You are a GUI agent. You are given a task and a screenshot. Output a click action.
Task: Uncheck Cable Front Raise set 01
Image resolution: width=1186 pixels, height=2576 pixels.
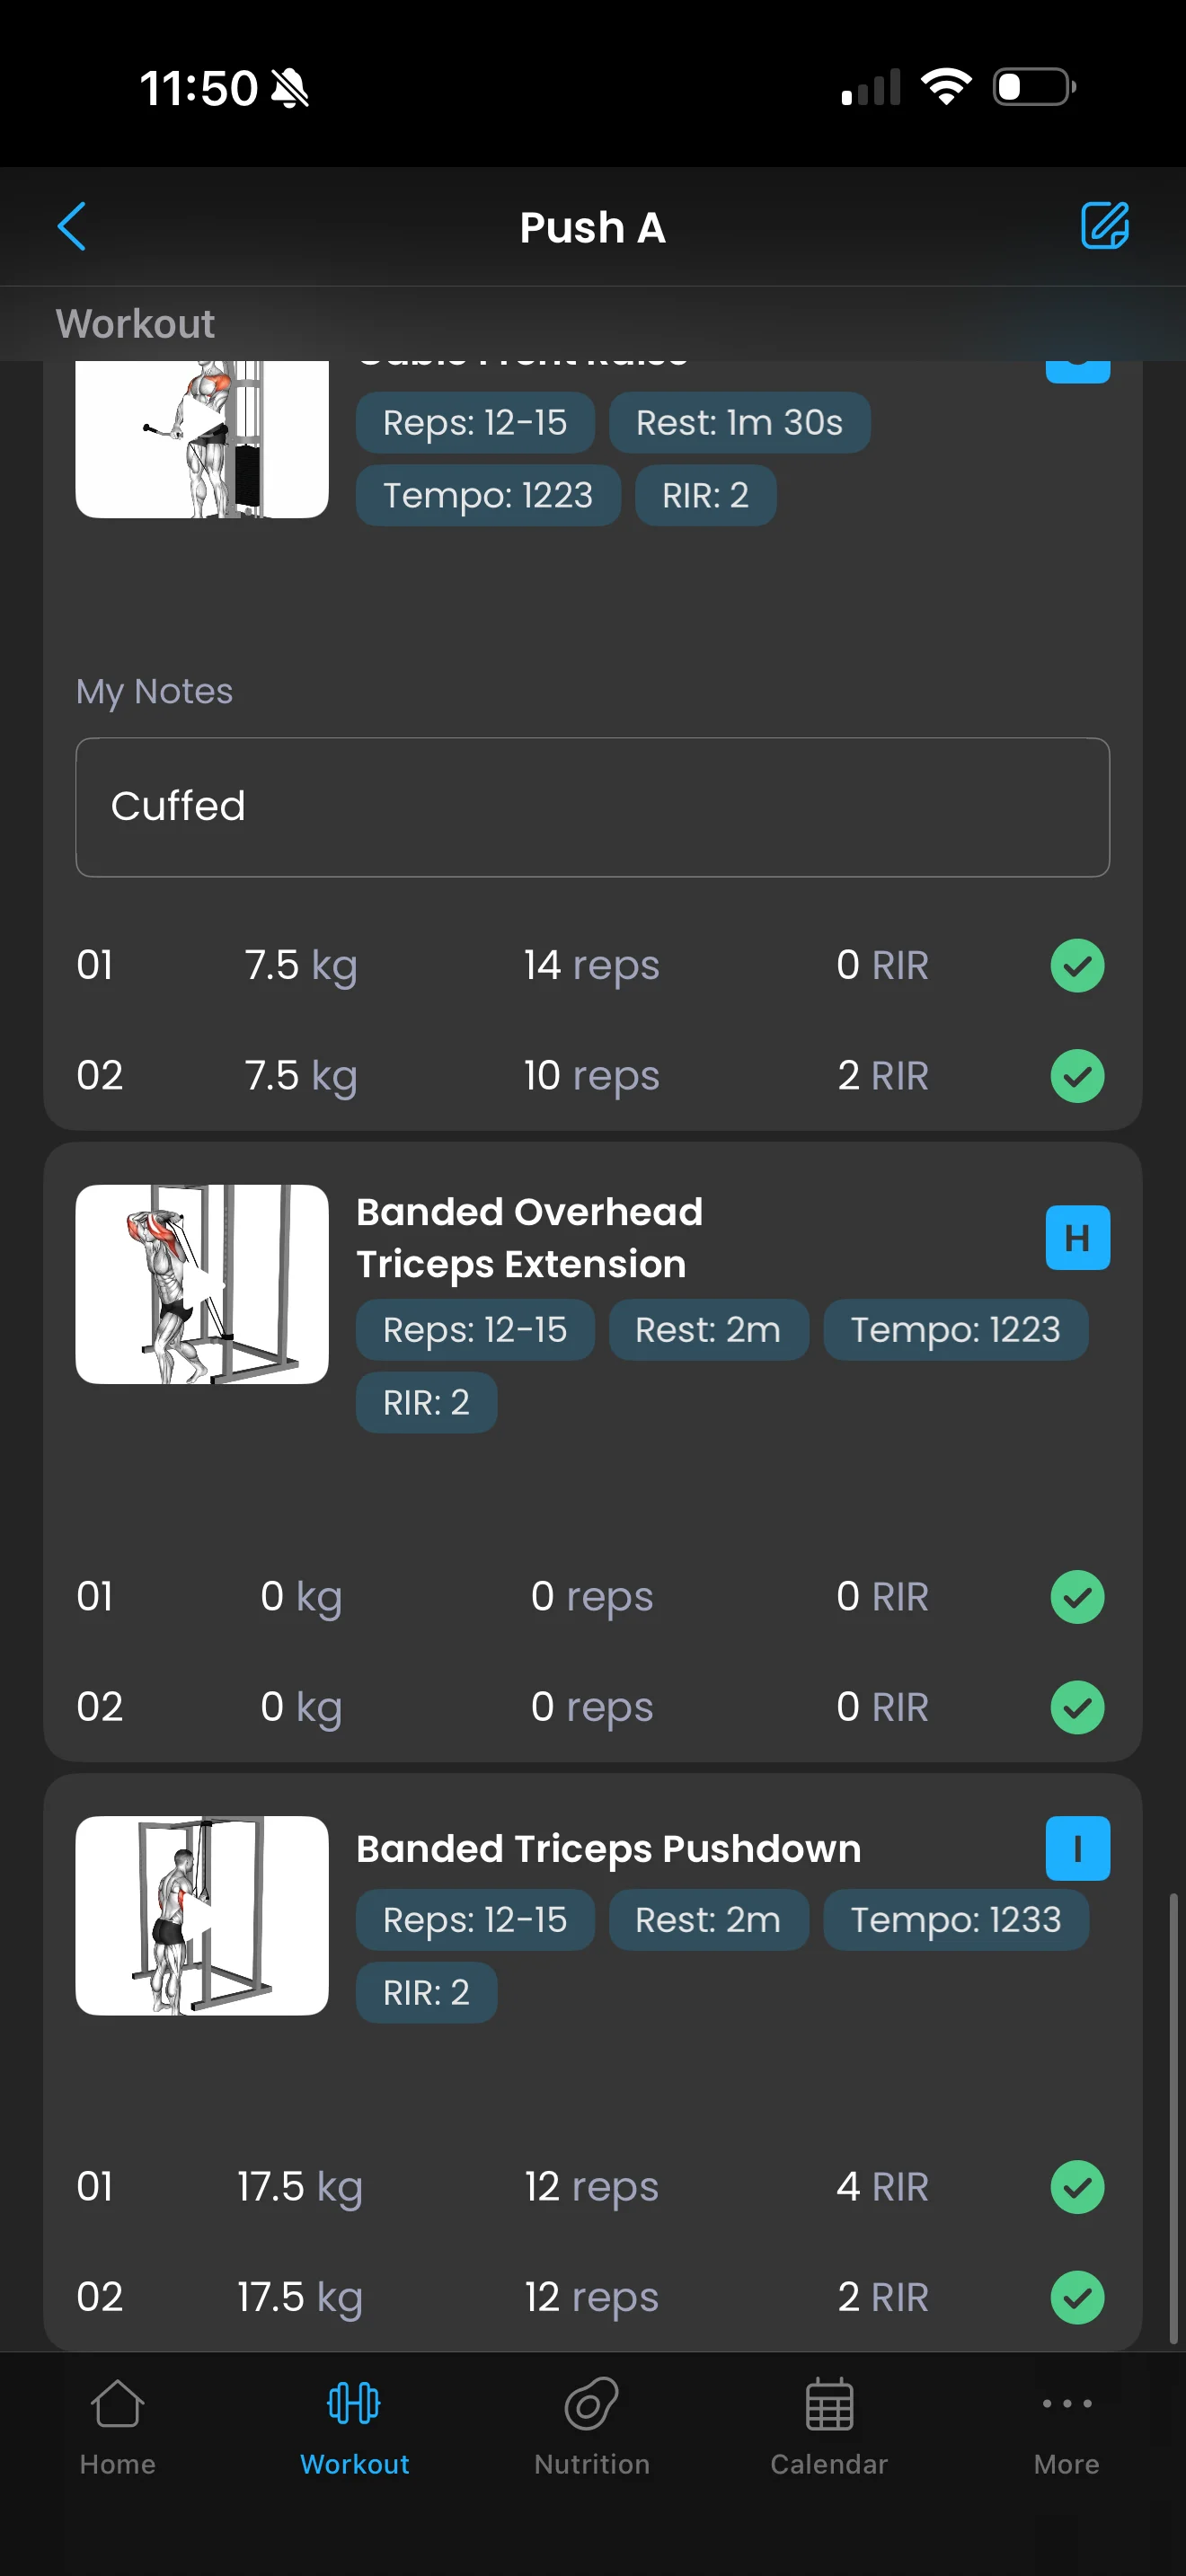pyautogui.click(x=1077, y=966)
